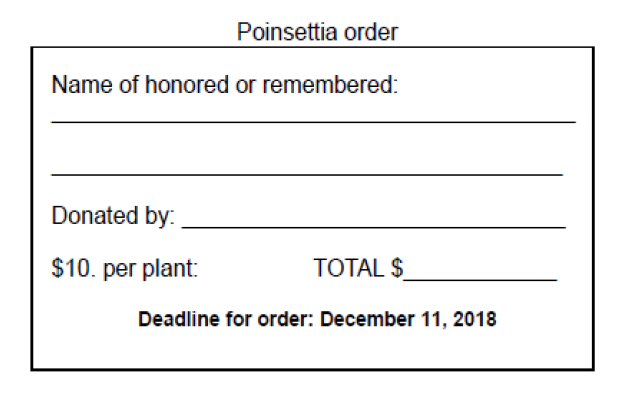Click the second blank name line

point(307,174)
